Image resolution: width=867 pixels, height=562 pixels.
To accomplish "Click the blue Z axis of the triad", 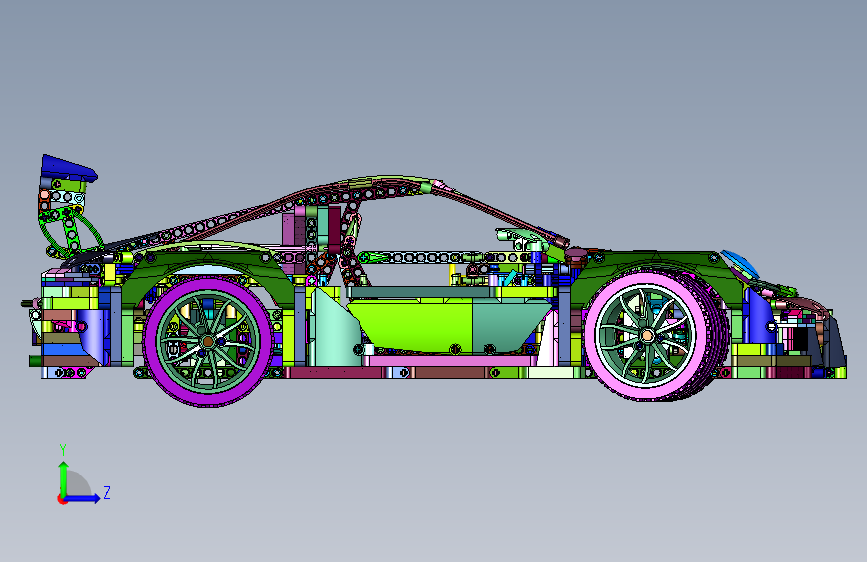I will [x=83, y=498].
